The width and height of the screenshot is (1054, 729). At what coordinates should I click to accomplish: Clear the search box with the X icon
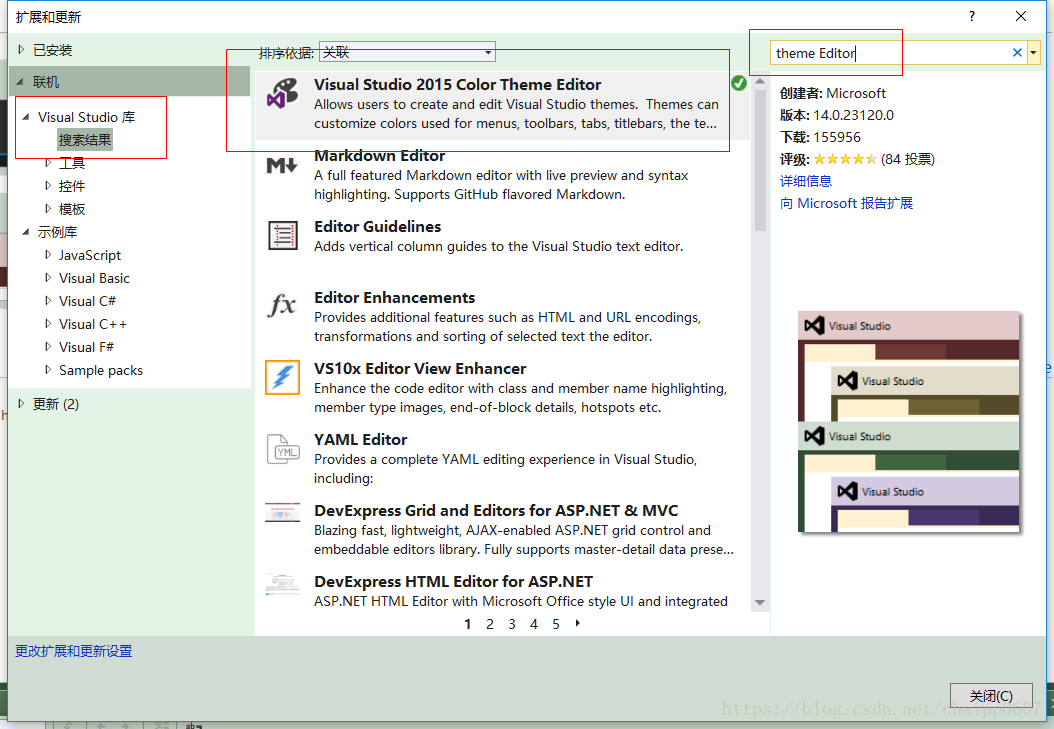coord(1017,52)
